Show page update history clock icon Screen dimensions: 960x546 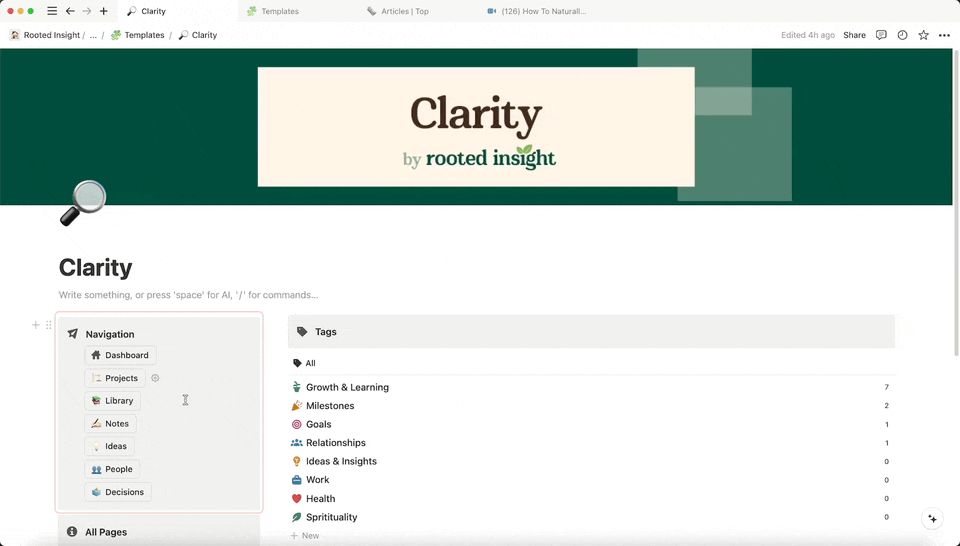tap(902, 35)
